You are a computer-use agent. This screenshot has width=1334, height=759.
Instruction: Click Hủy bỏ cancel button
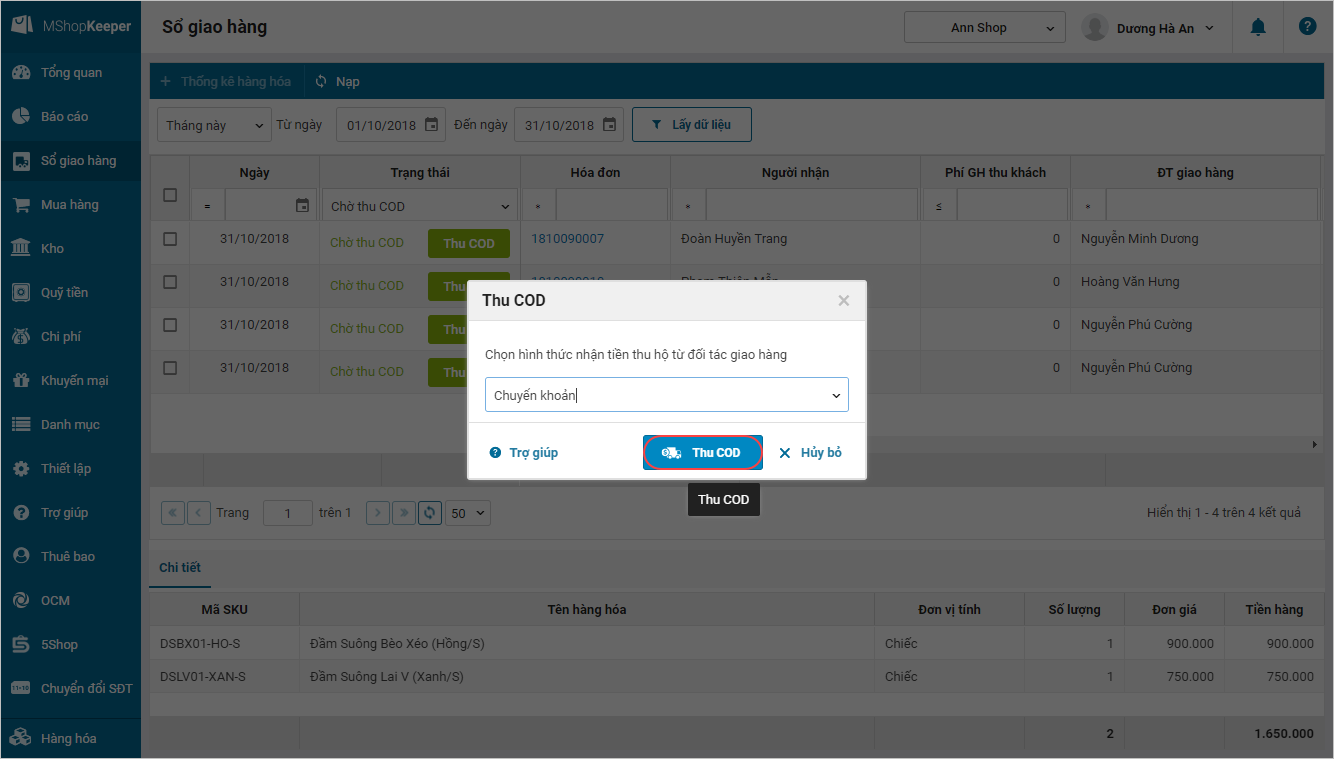click(811, 453)
